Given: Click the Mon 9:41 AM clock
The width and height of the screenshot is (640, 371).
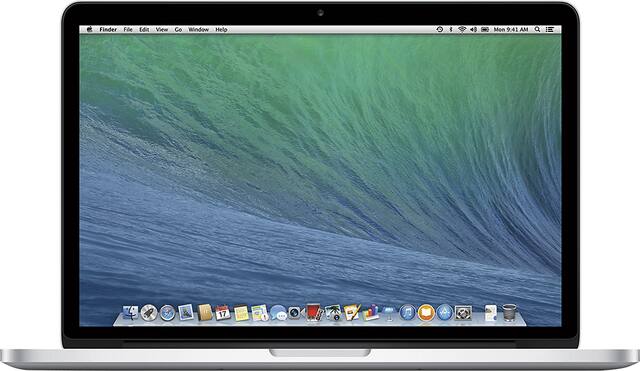Looking at the screenshot, I should pos(511,29).
